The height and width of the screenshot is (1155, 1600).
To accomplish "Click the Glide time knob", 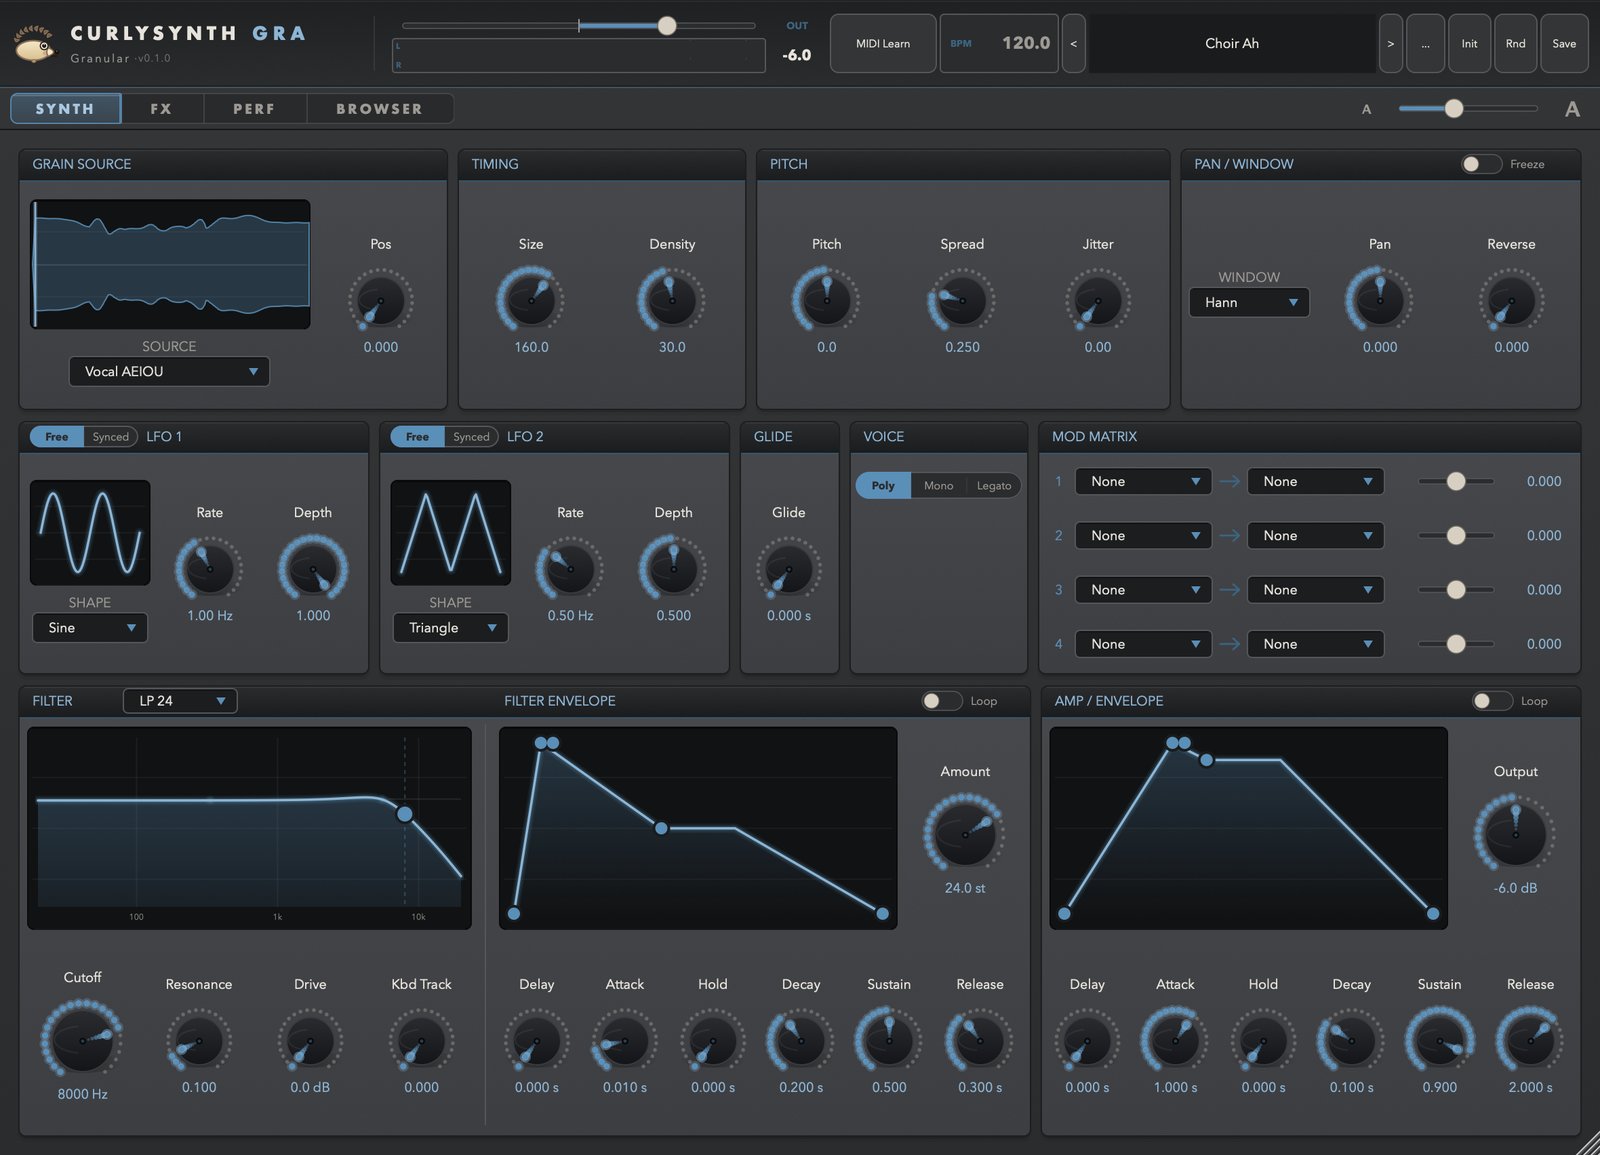I will point(788,569).
